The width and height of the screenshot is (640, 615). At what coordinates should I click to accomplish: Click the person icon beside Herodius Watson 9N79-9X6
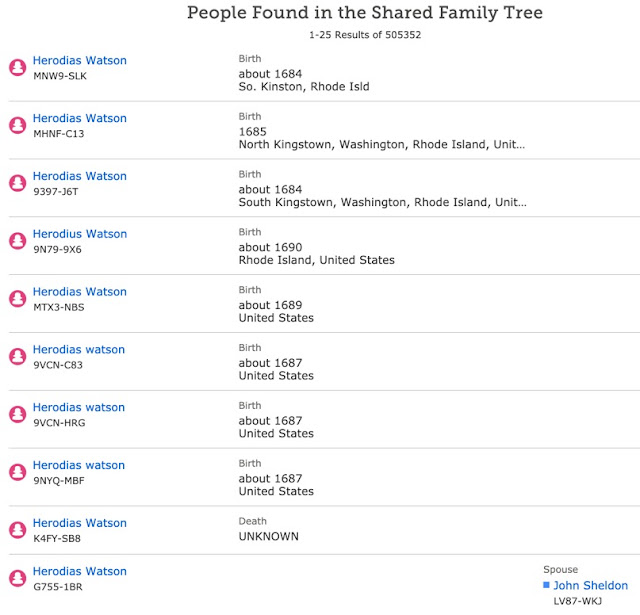(18, 241)
